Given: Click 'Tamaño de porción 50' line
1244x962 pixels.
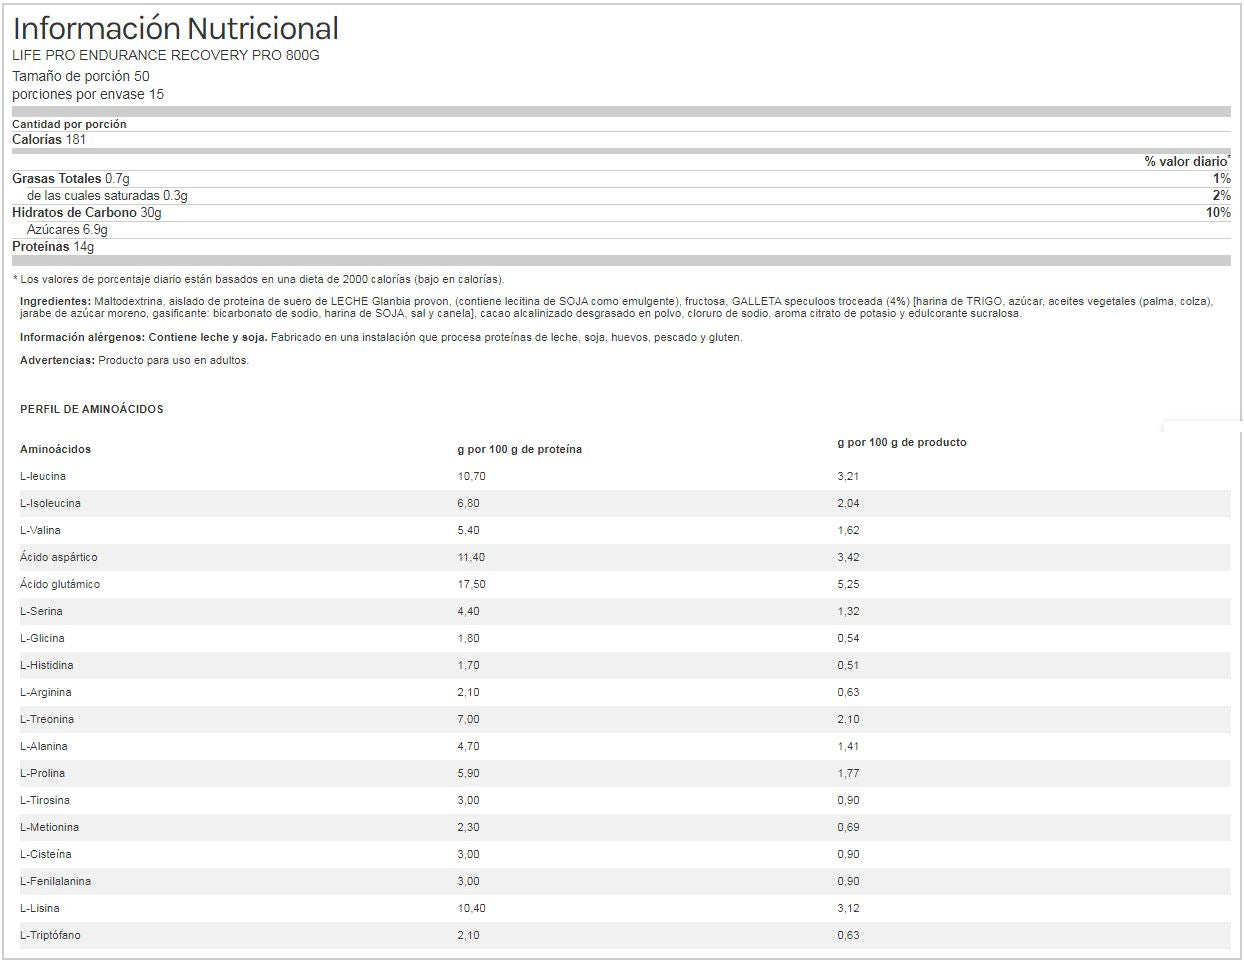Looking at the screenshot, I should click(x=81, y=76).
